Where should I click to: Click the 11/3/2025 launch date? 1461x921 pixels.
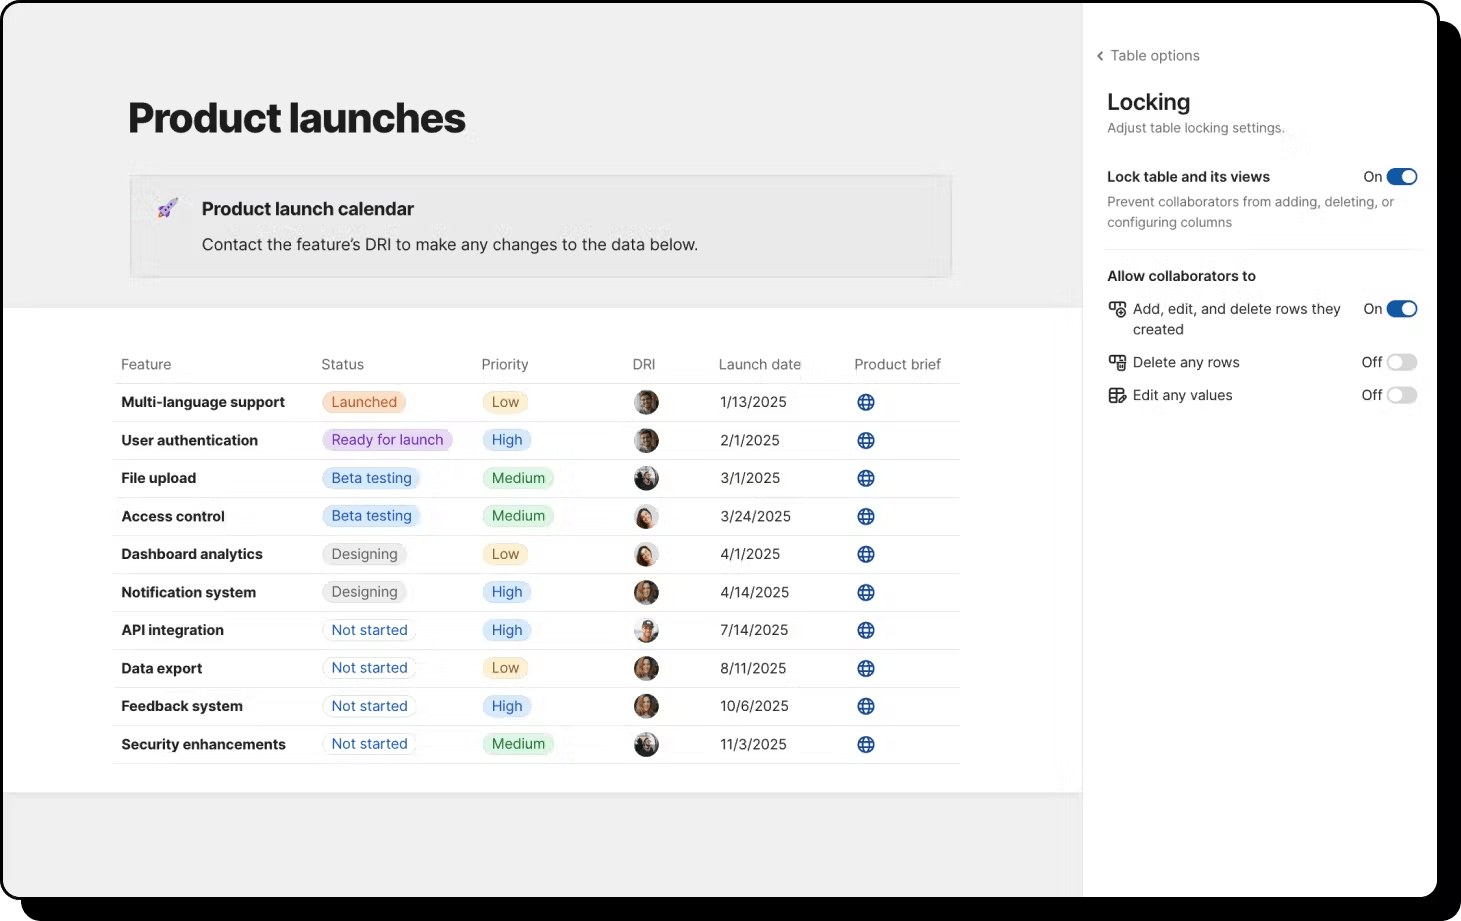point(753,744)
